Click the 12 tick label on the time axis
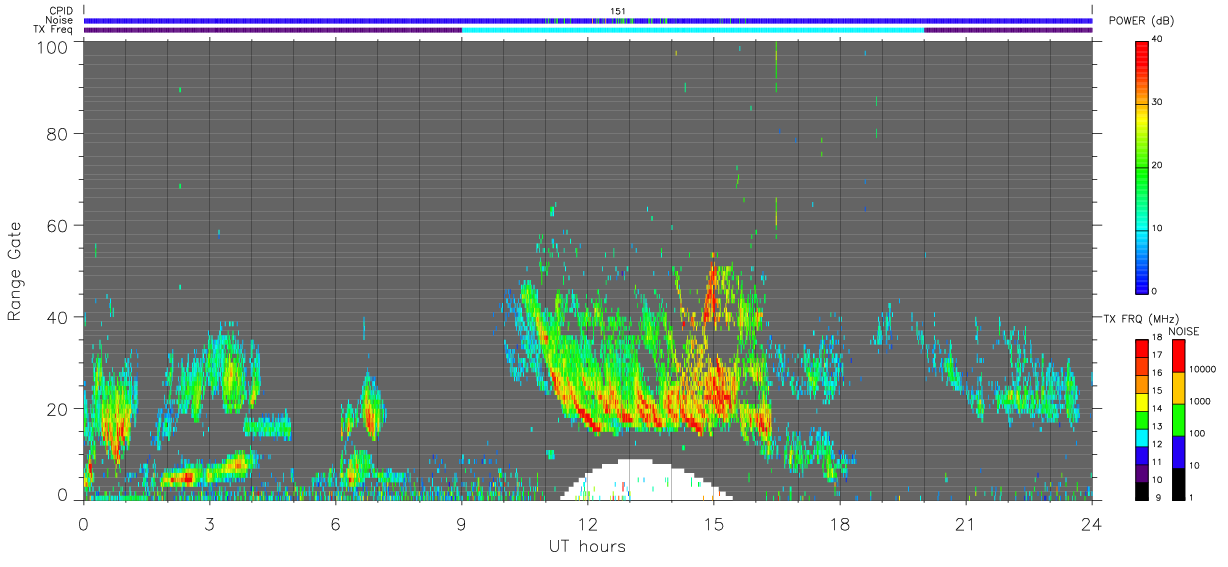Viewport: 1228px width, 567px height. tap(587, 523)
